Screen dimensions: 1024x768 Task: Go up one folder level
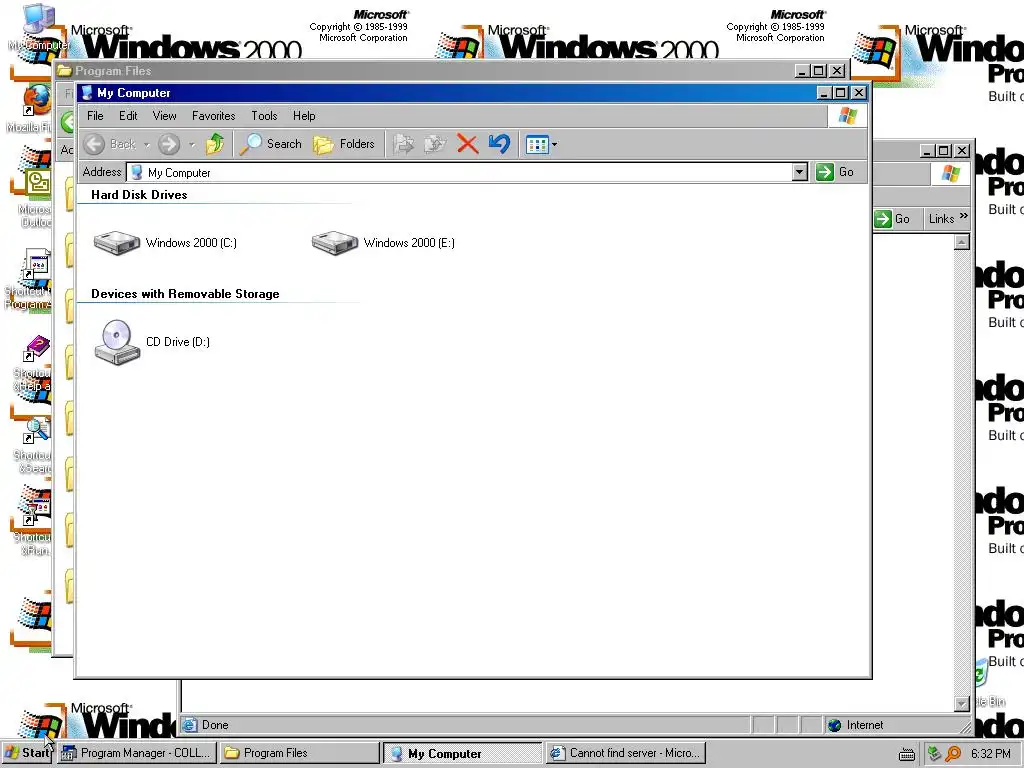tap(215, 144)
